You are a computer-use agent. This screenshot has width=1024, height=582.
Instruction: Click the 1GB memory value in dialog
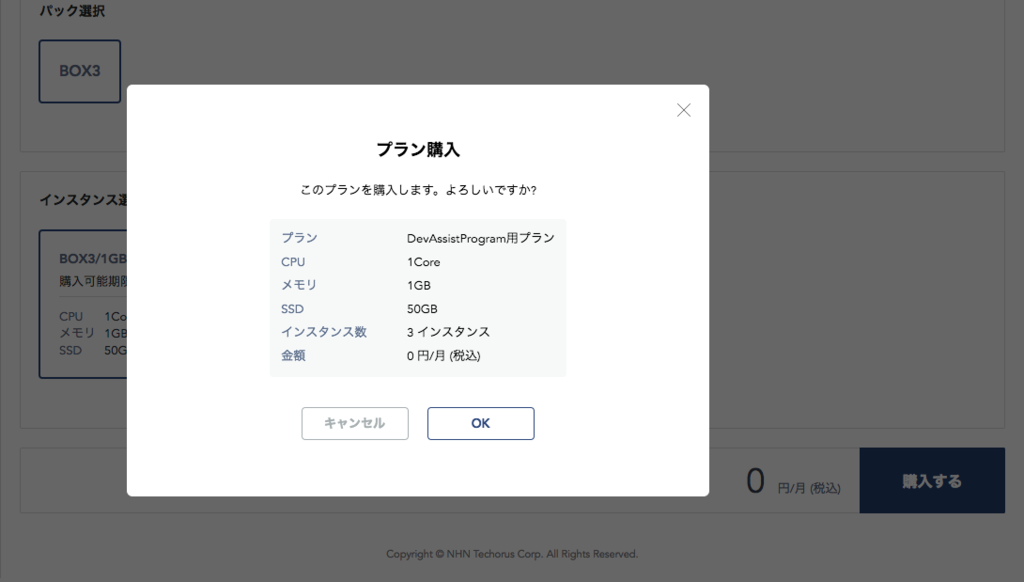419,285
